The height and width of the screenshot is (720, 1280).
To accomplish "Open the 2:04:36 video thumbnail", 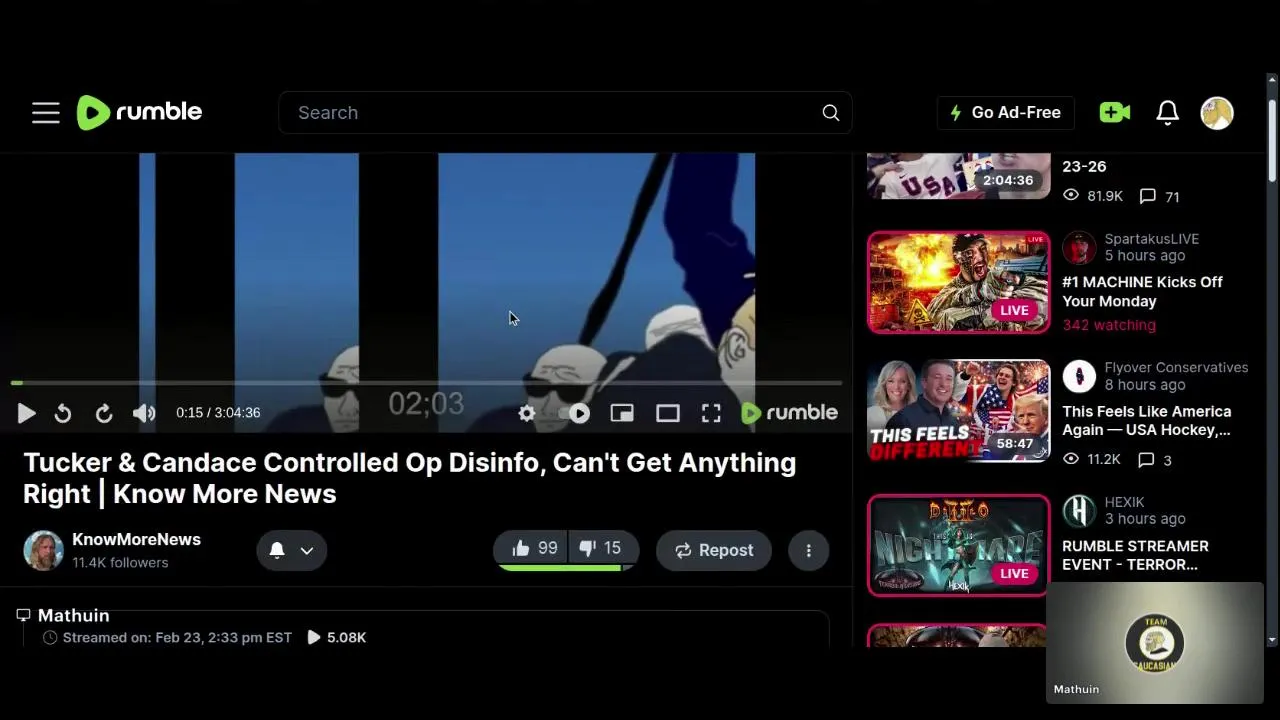I will pyautogui.click(x=959, y=176).
